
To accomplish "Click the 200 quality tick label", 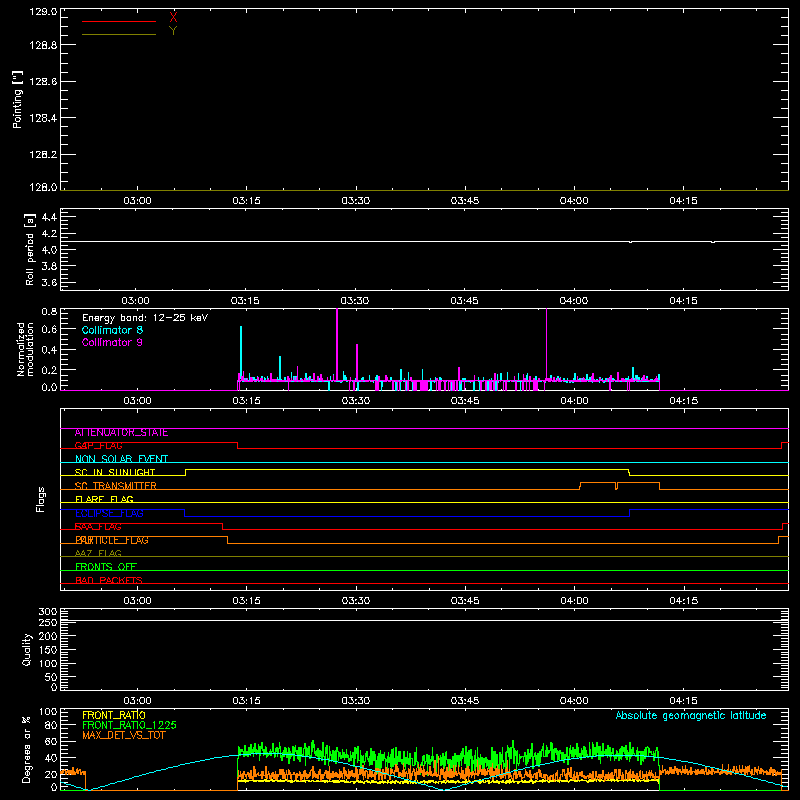I will click(x=47, y=636).
